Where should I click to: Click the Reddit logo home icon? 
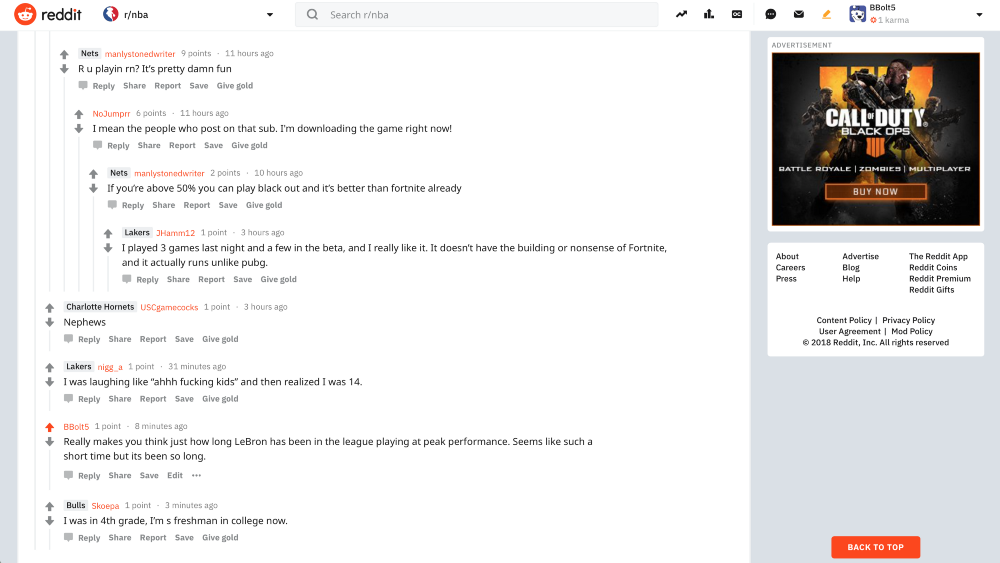(x=26, y=14)
